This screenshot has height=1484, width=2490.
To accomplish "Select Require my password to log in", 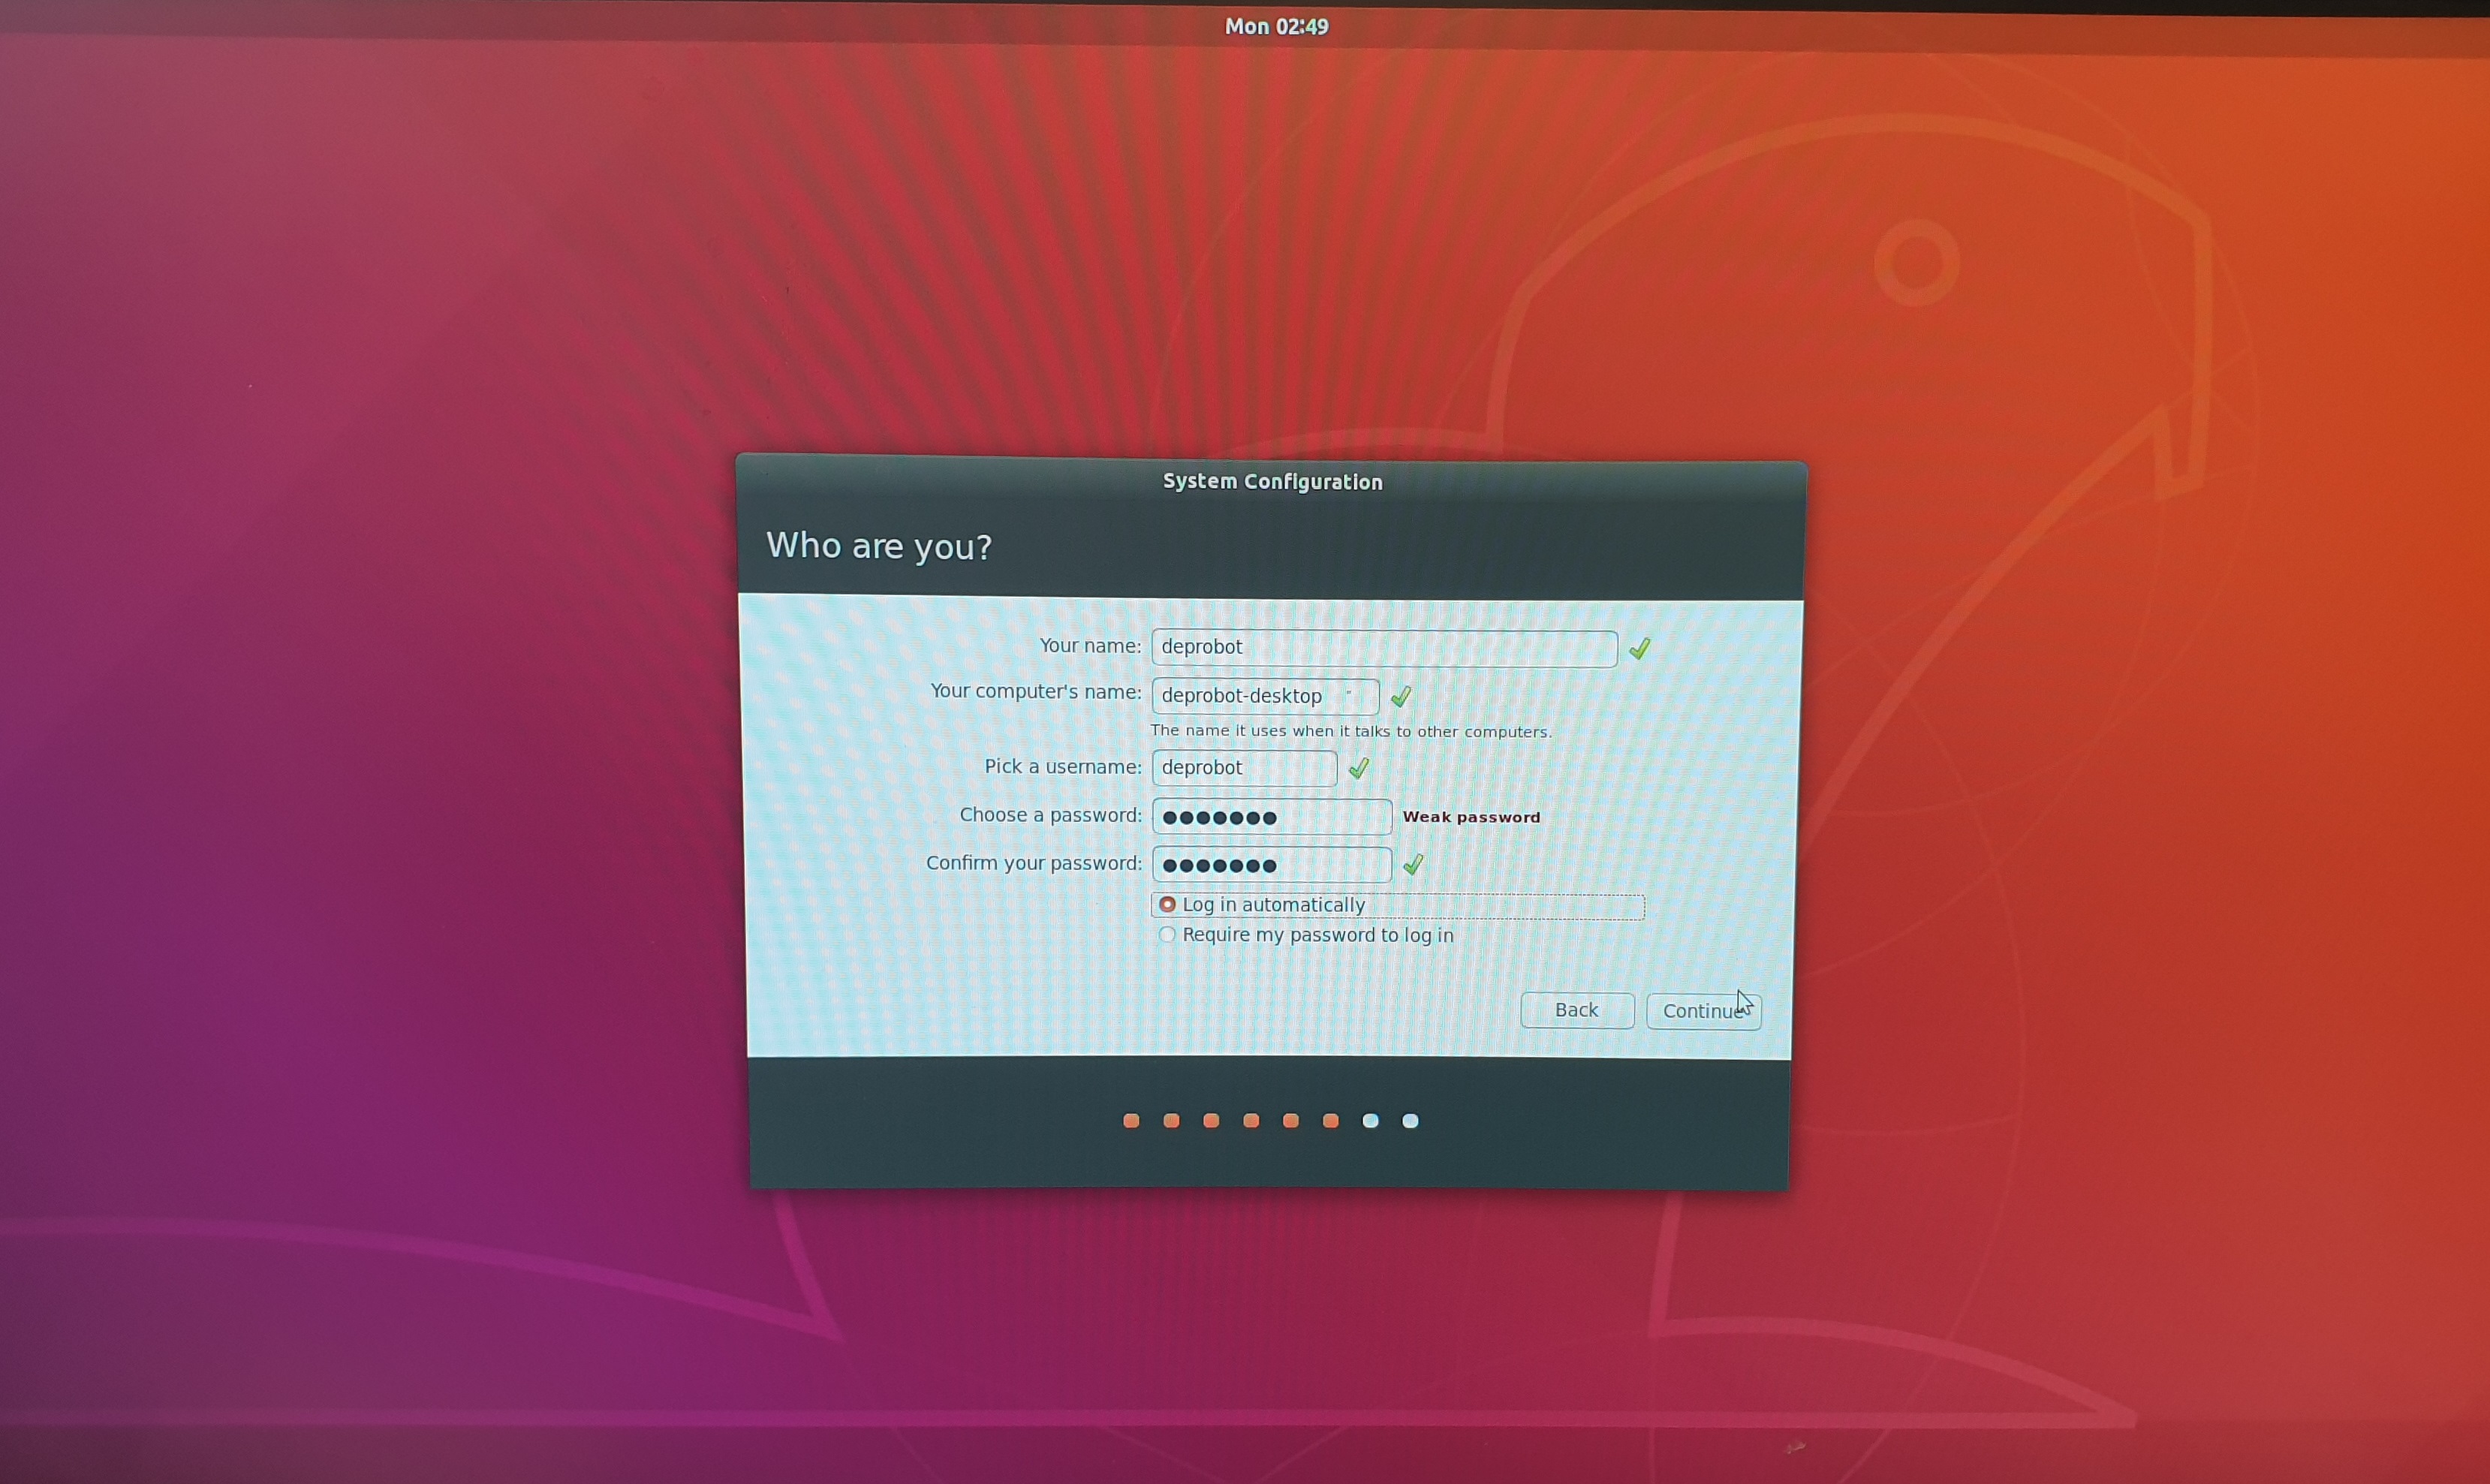I will click(1167, 934).
